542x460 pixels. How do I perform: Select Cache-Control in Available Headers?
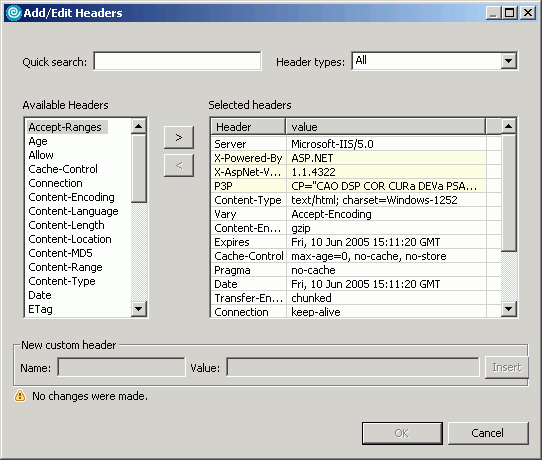point(63,169)
